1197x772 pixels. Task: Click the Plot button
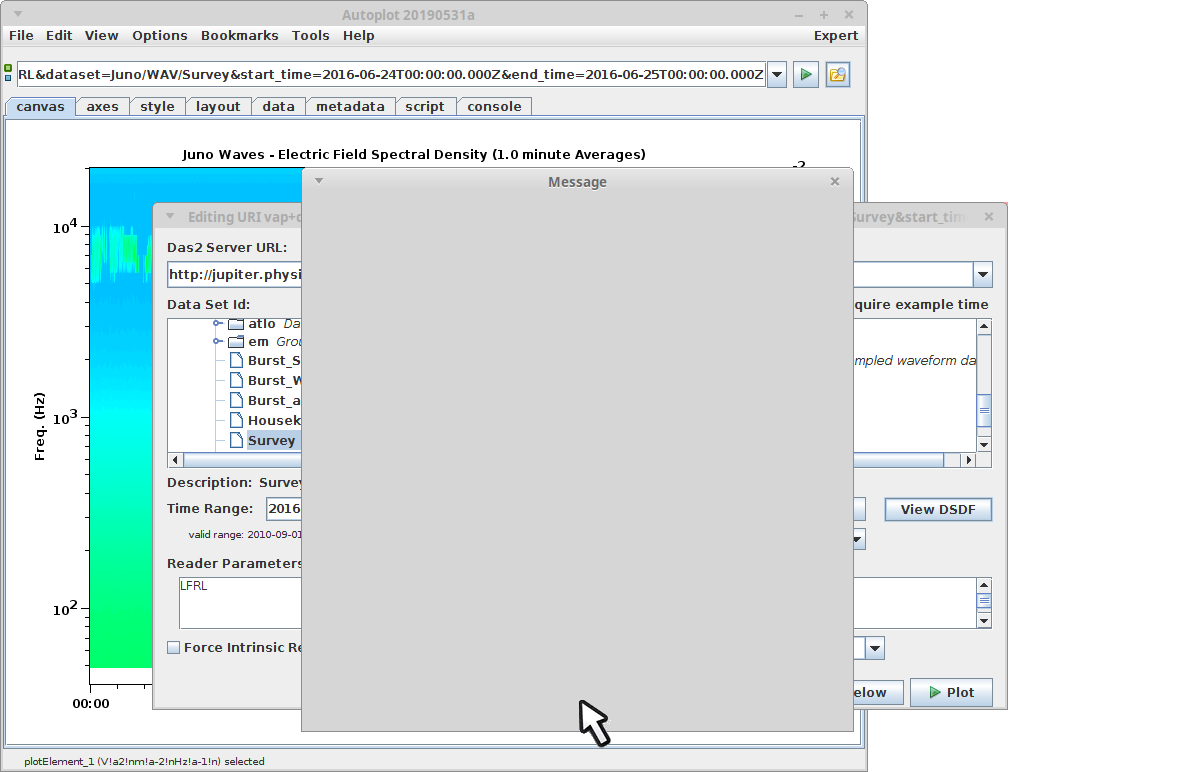(x=951, y=692)
